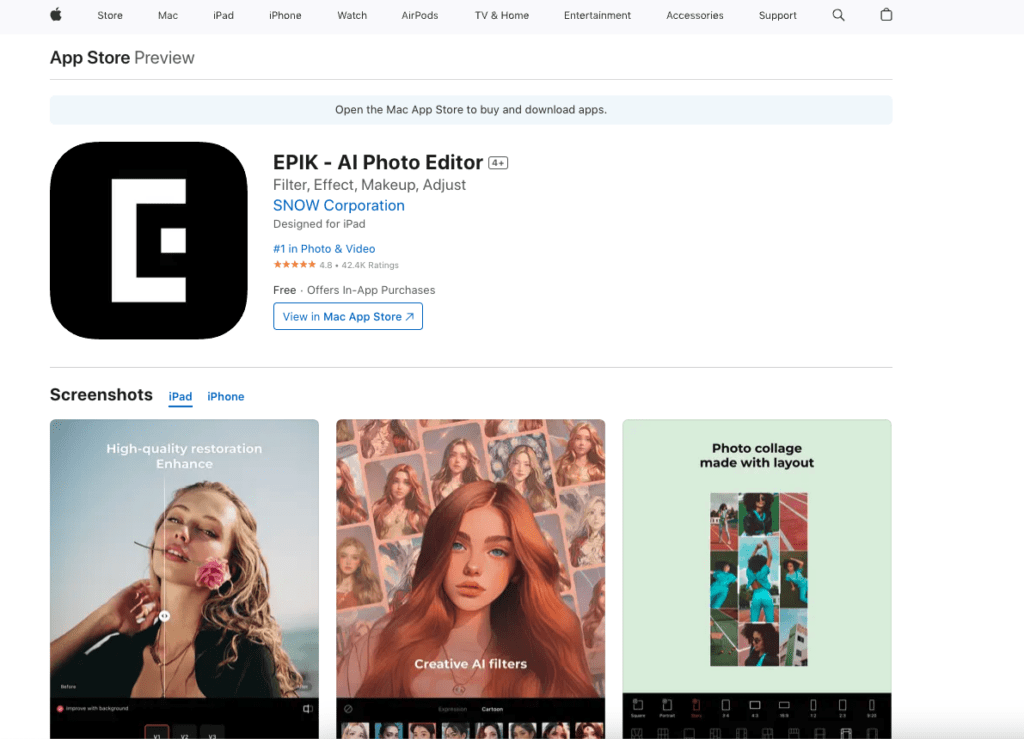Select the Expression tab in filters screenshot

(x=453, y=709)
